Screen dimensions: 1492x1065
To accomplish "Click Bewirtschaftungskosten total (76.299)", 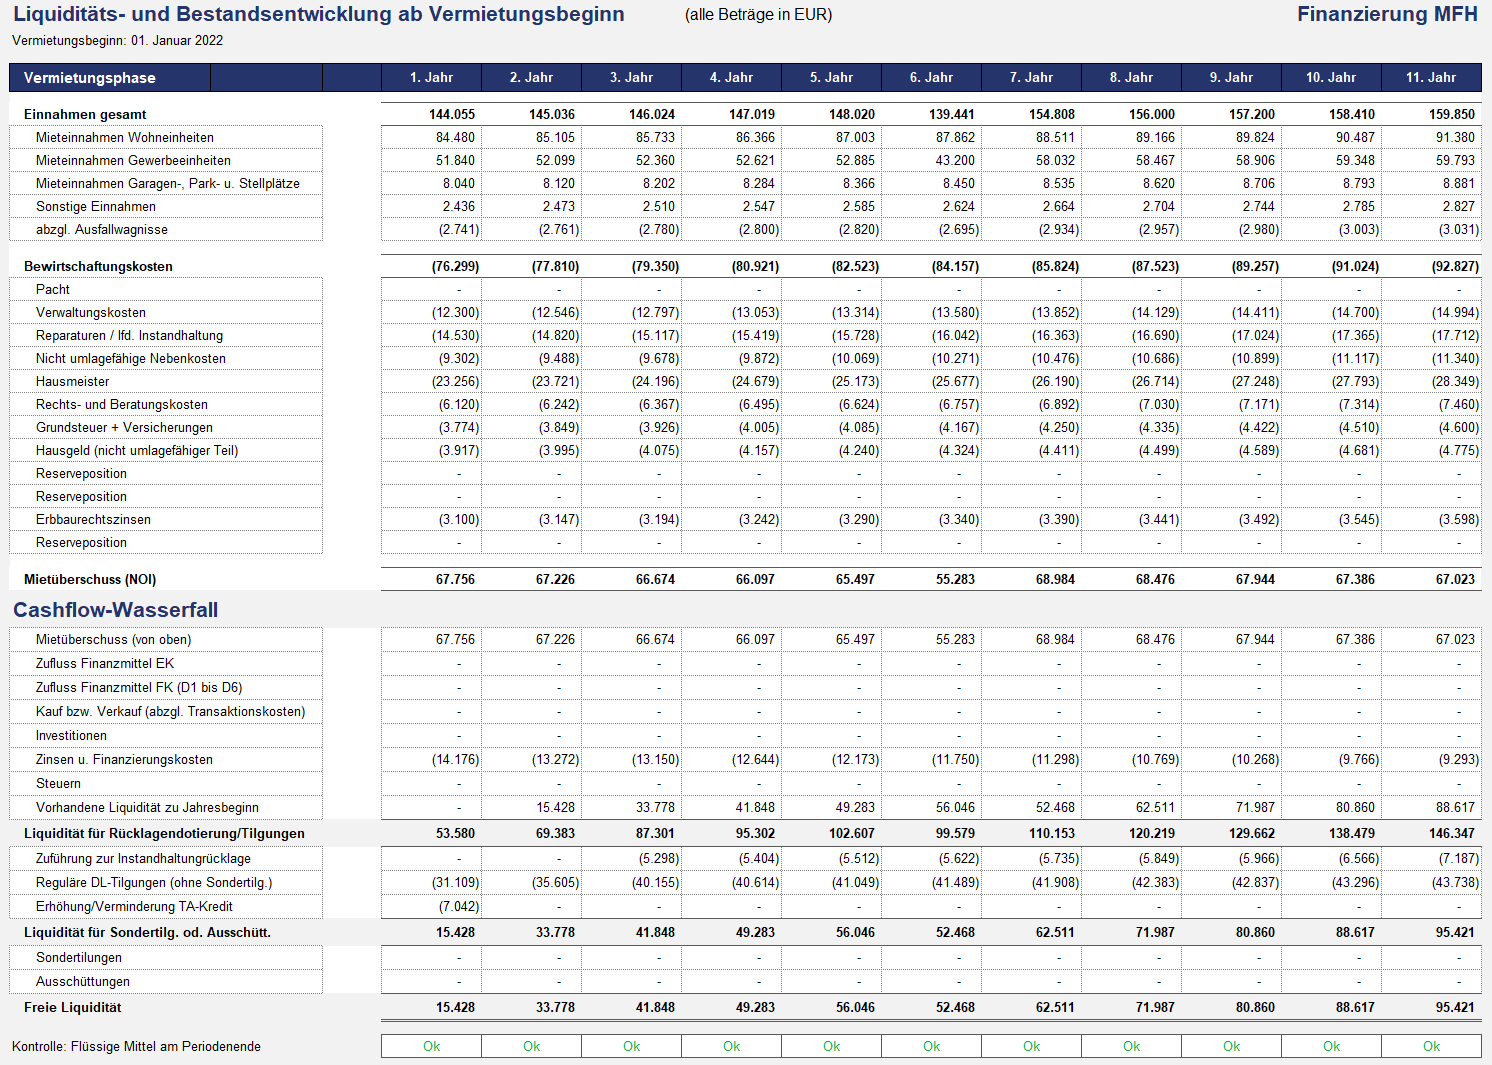I will (x=454, y=267).
